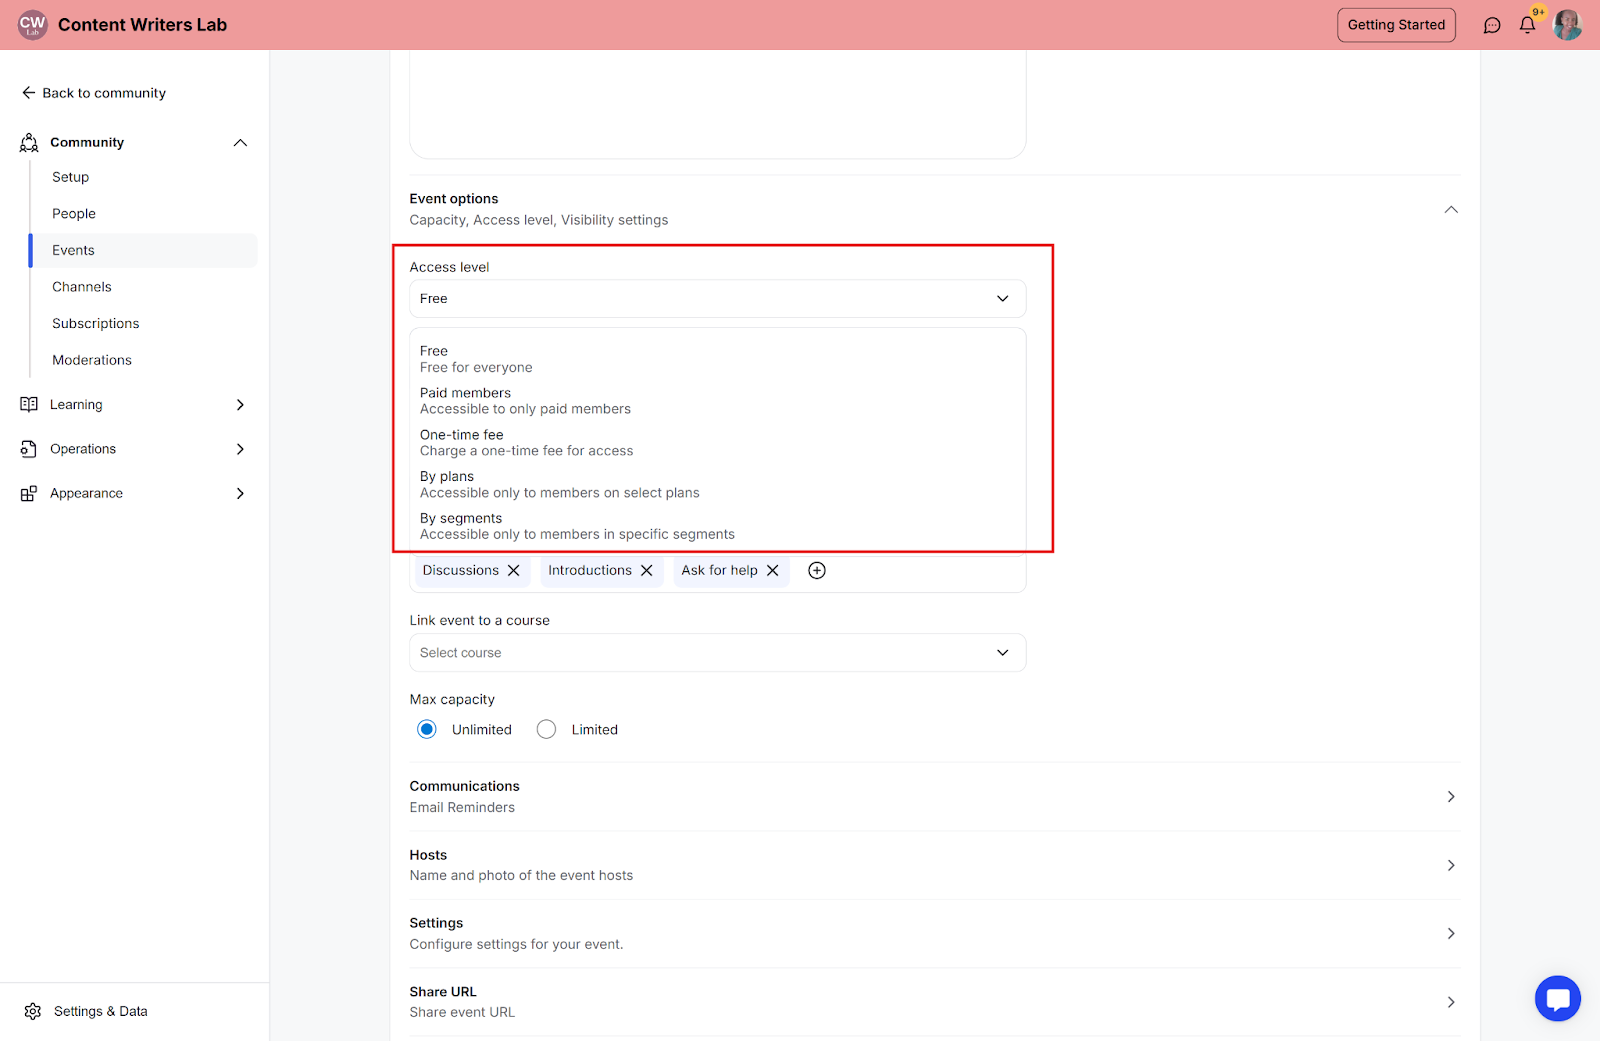Screen dimensions: 1600x1041
Task: Click the Learning book icon
Action: (x=29, y=405)
